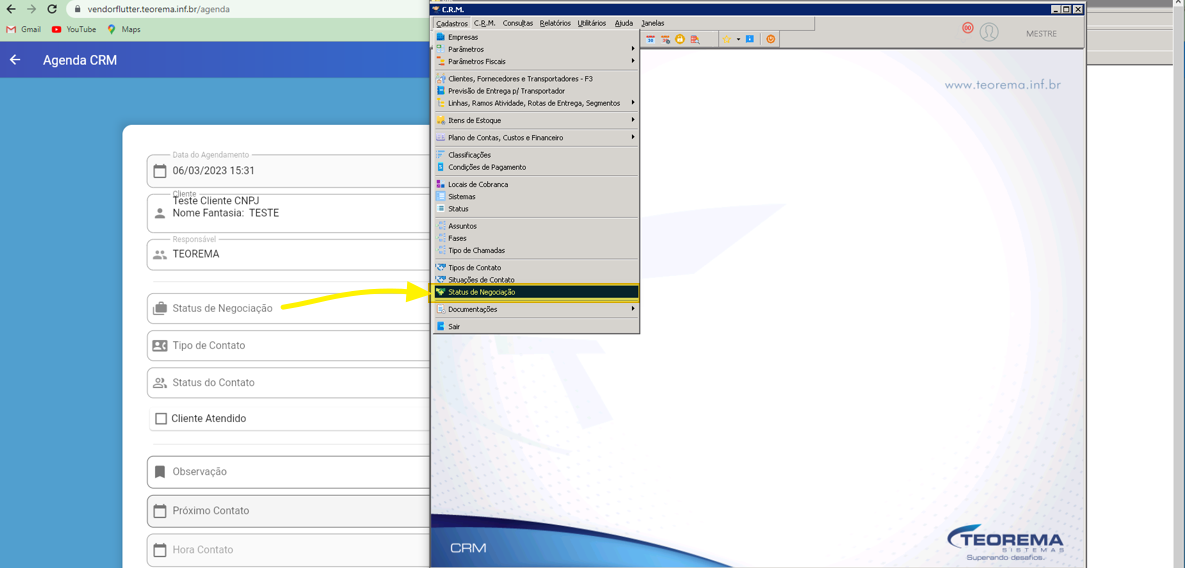Click the Responsável field showing TEOREMA
The width and height of the screenshot is (1185, 569).
(x=289, y=255)
